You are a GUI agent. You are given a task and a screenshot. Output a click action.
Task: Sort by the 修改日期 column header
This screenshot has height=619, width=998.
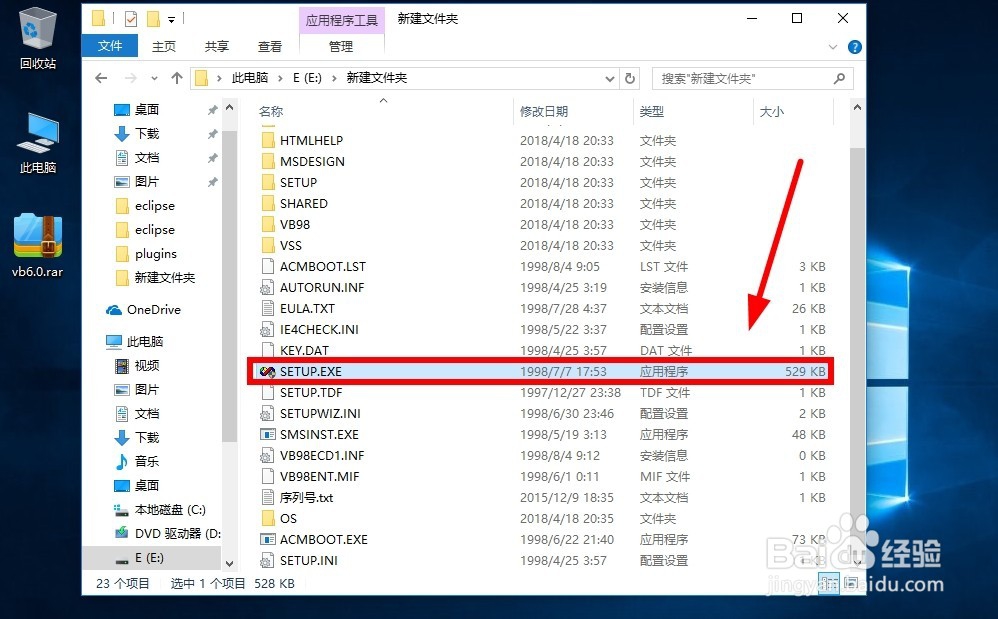tap(544, 111)
